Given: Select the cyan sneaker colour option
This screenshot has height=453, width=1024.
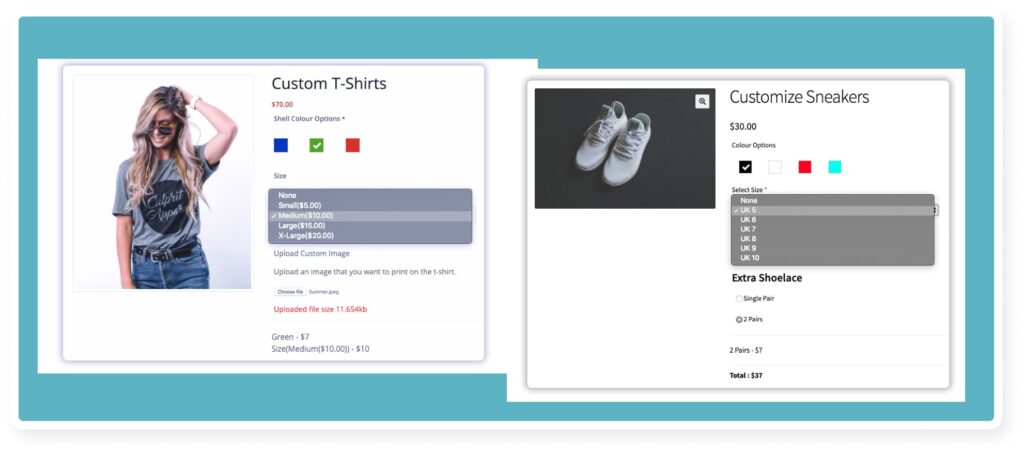Looking at the screenshot, I should pyautogui.click(x=835, y=167).
